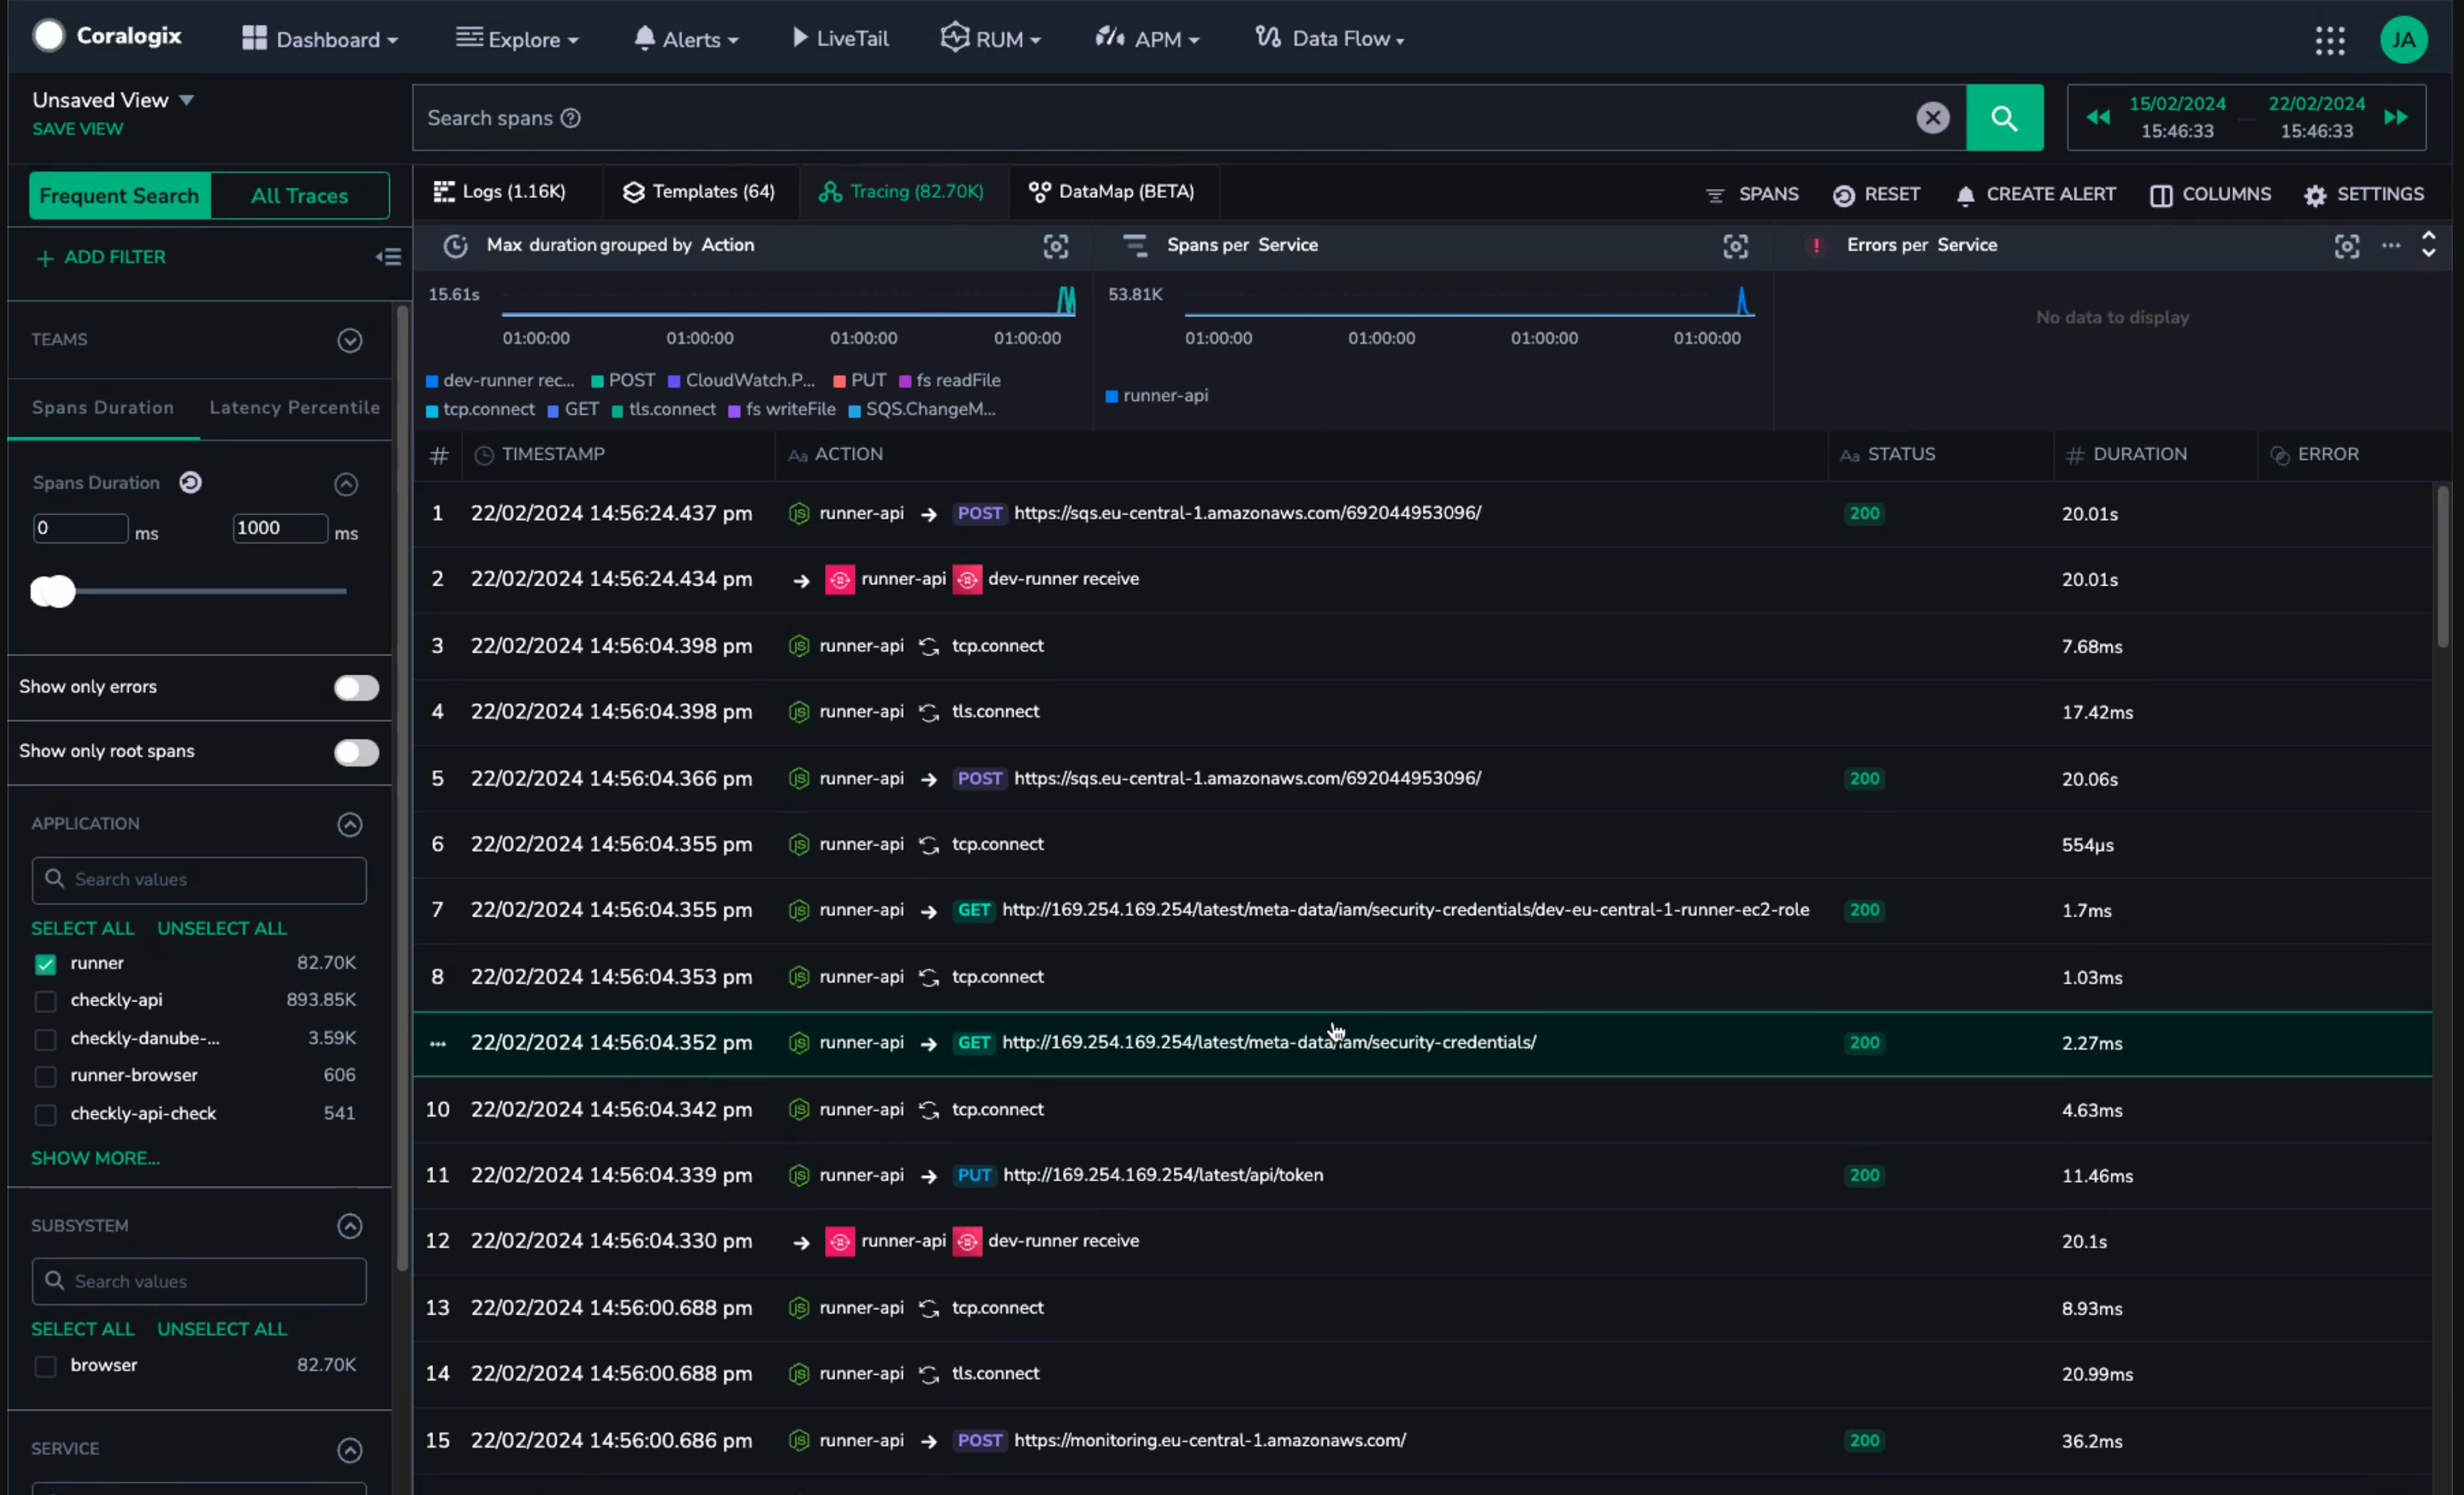Click the SHOW MORE applications link
Image resolution: width=2464 pixels, height=1495 pixels.
click(x=95, y=1158)
